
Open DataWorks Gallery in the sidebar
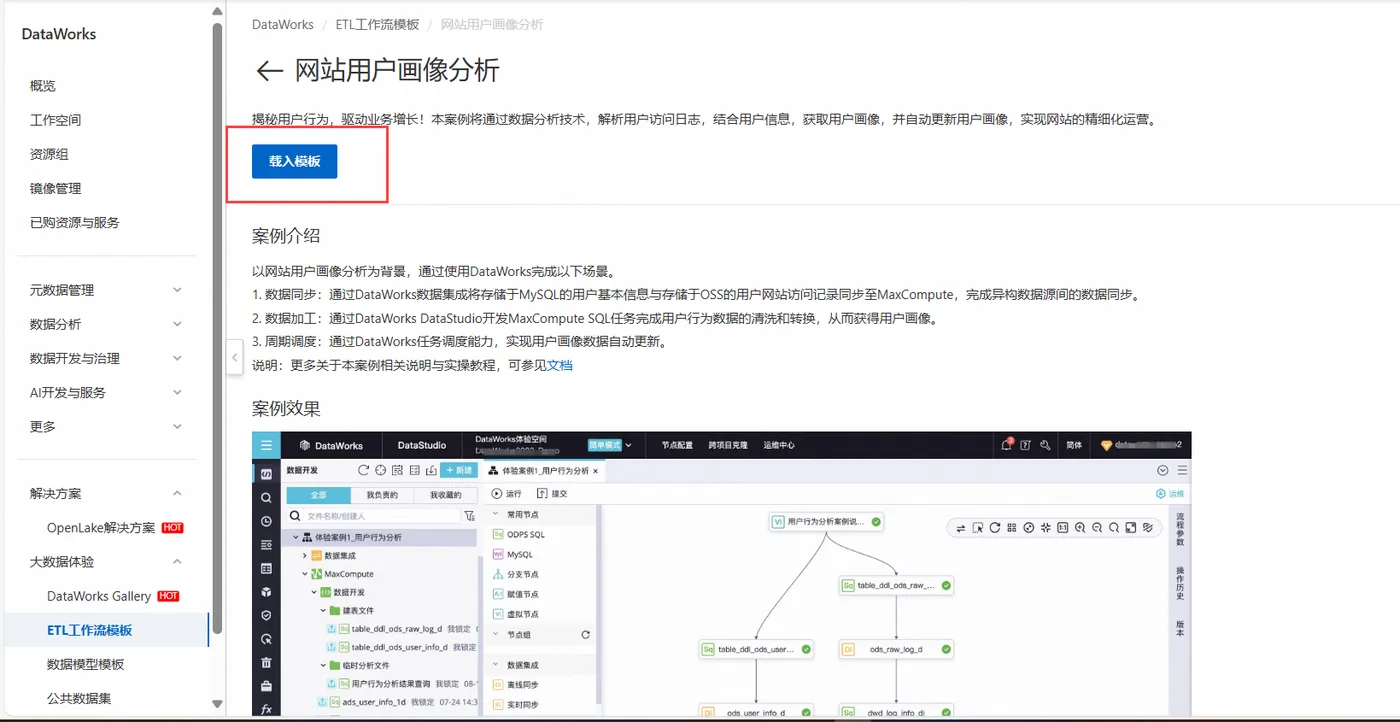pyautogui.click(x=99, y=596)
